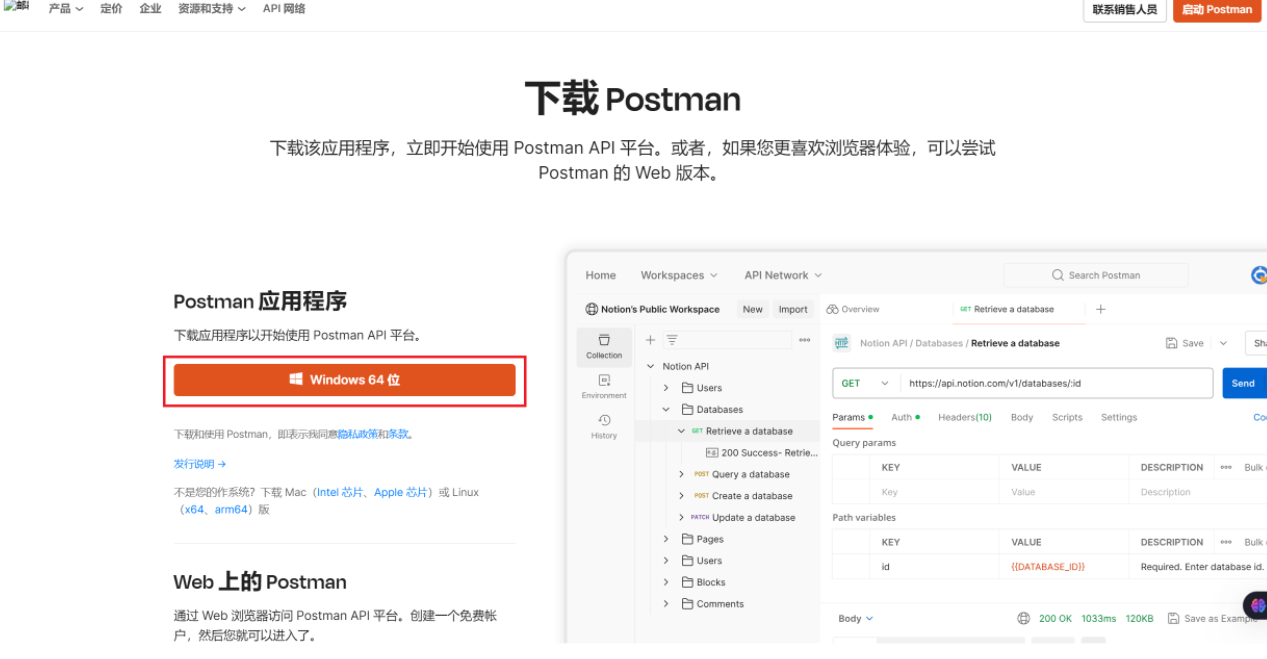This screenshot has height=659, width=1267.
Task: Click the Apple 芯片 download link
Action: pyautogui.click(x=401, y=493)
